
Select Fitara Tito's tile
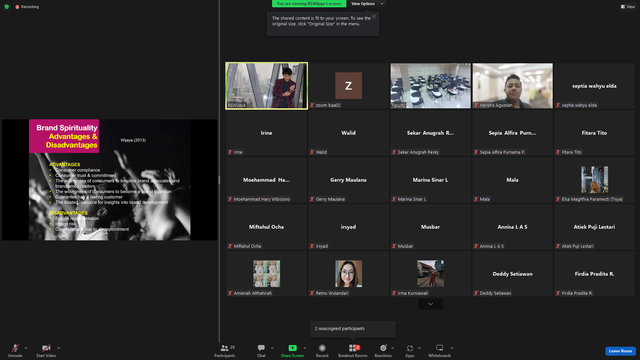pos(594,133)
